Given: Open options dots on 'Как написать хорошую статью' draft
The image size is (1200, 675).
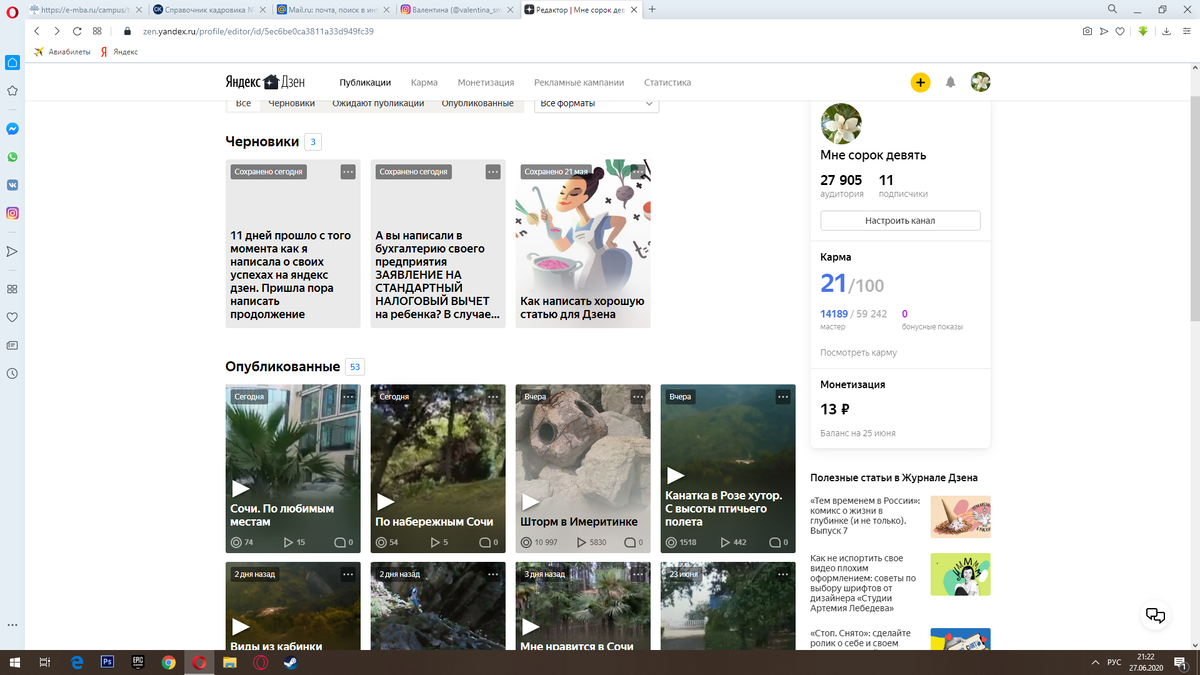Looking at the screenshot, I should (x=638, y=172).
